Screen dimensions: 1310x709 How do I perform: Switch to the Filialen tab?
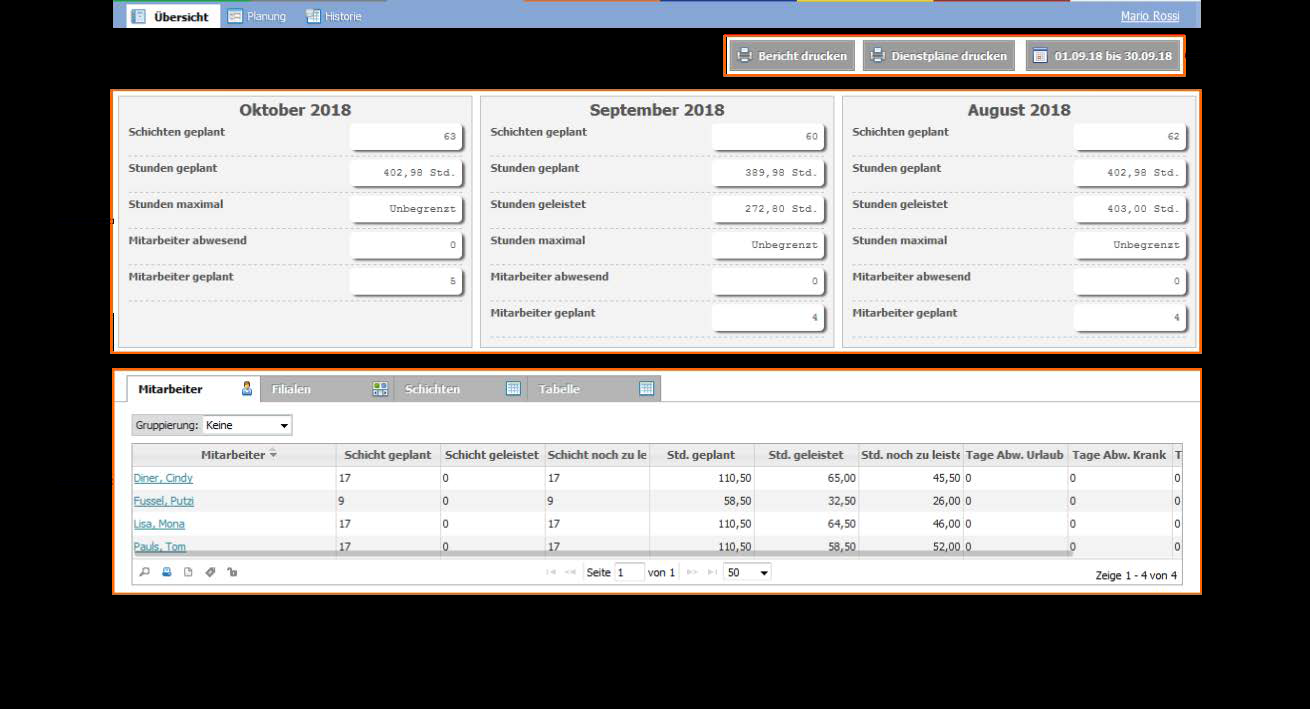tap(327, 389)
